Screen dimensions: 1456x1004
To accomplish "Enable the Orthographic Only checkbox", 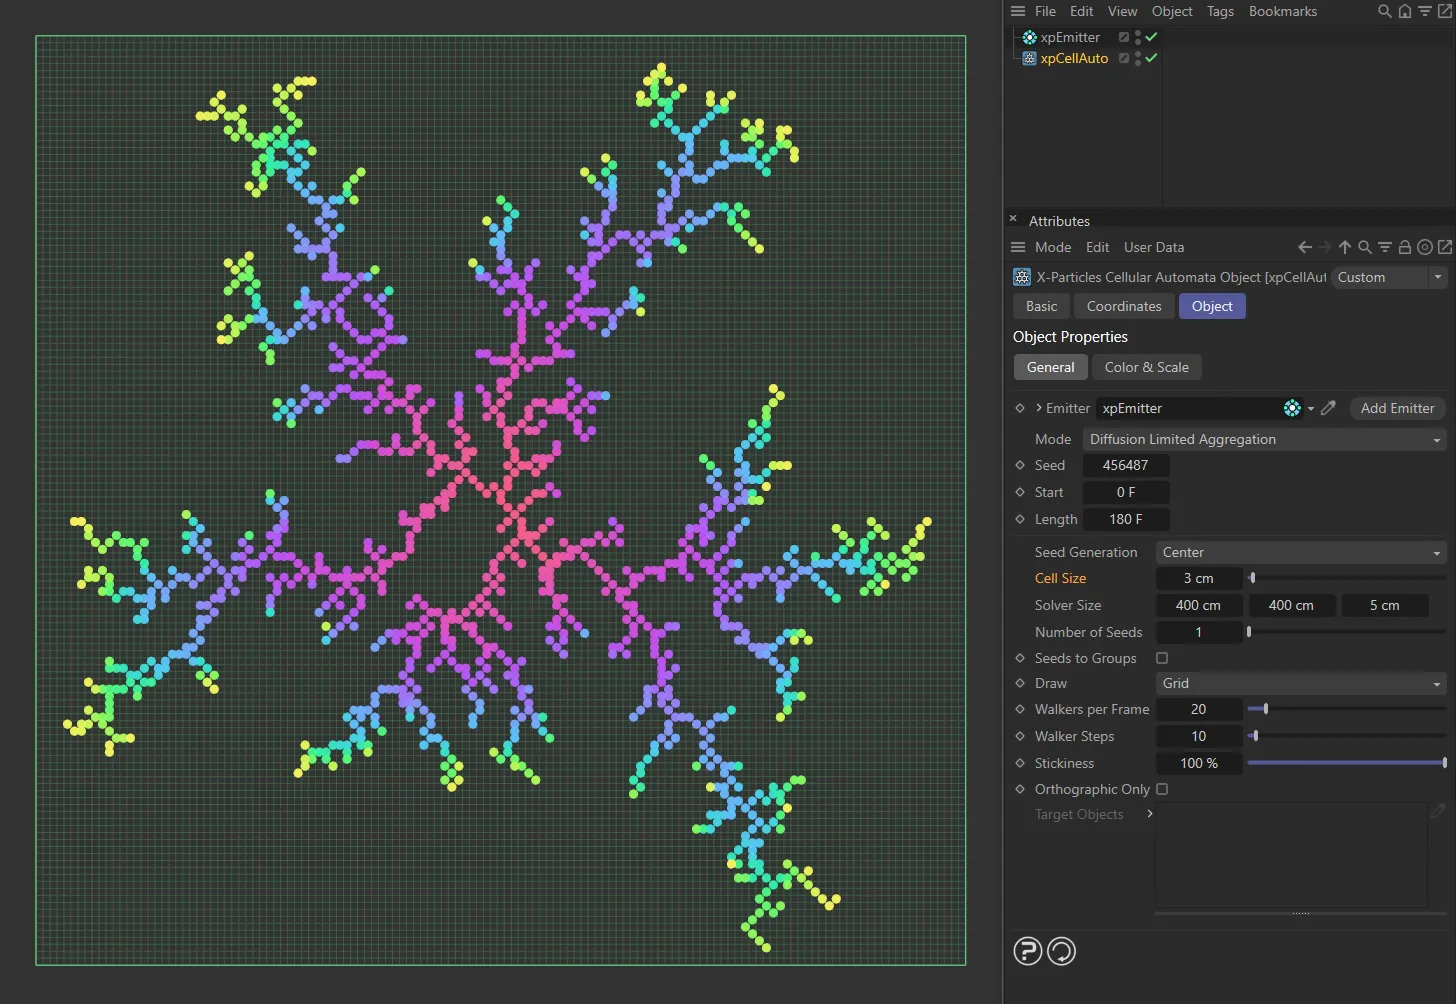I will 1162,789.
